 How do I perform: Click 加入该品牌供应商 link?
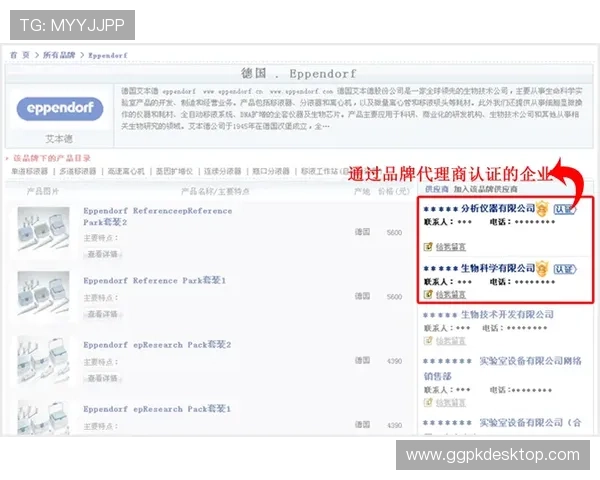[486, 189]
